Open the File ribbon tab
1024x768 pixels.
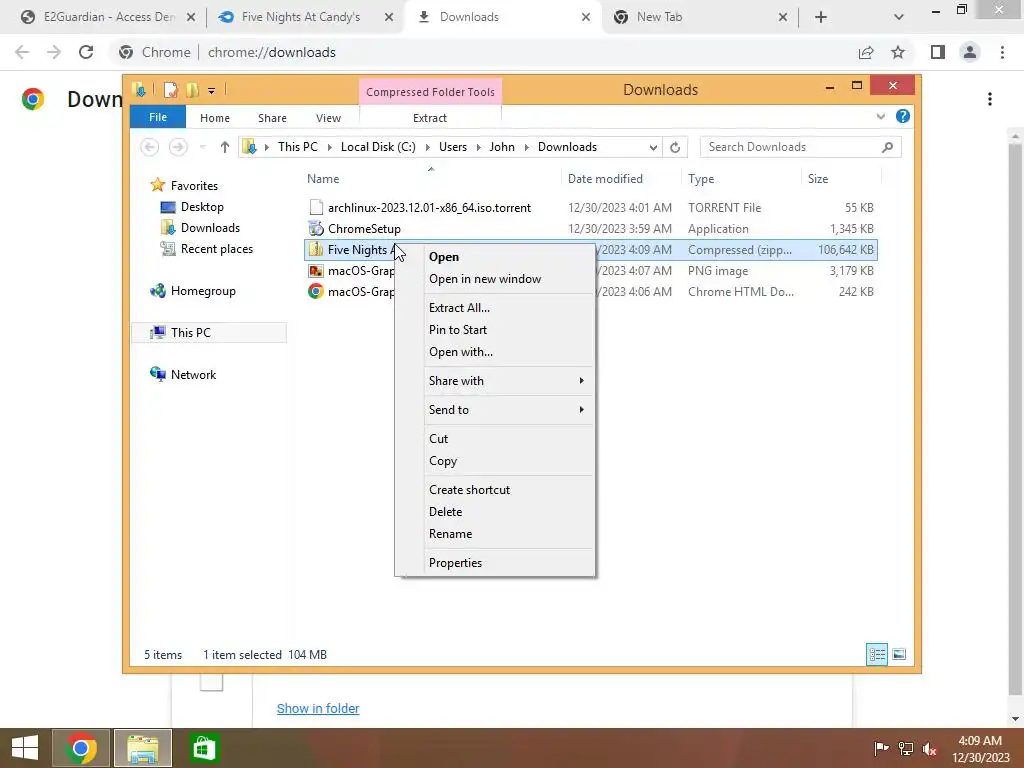click(157, 117)
